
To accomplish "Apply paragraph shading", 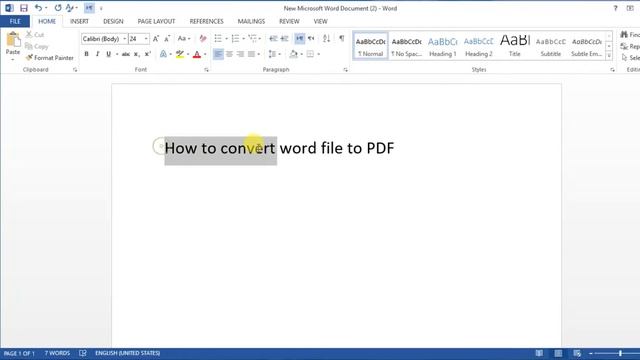I will coord(293,54).
